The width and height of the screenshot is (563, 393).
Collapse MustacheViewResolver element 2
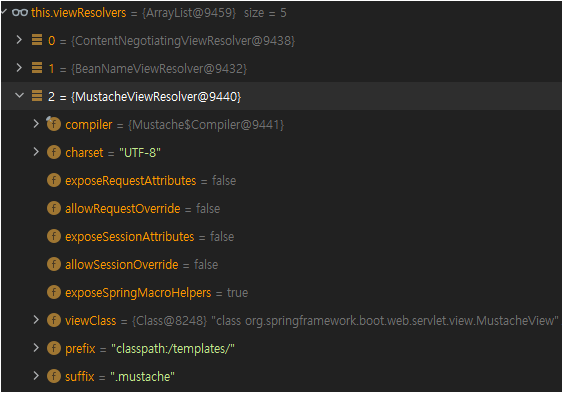point(19,95)
